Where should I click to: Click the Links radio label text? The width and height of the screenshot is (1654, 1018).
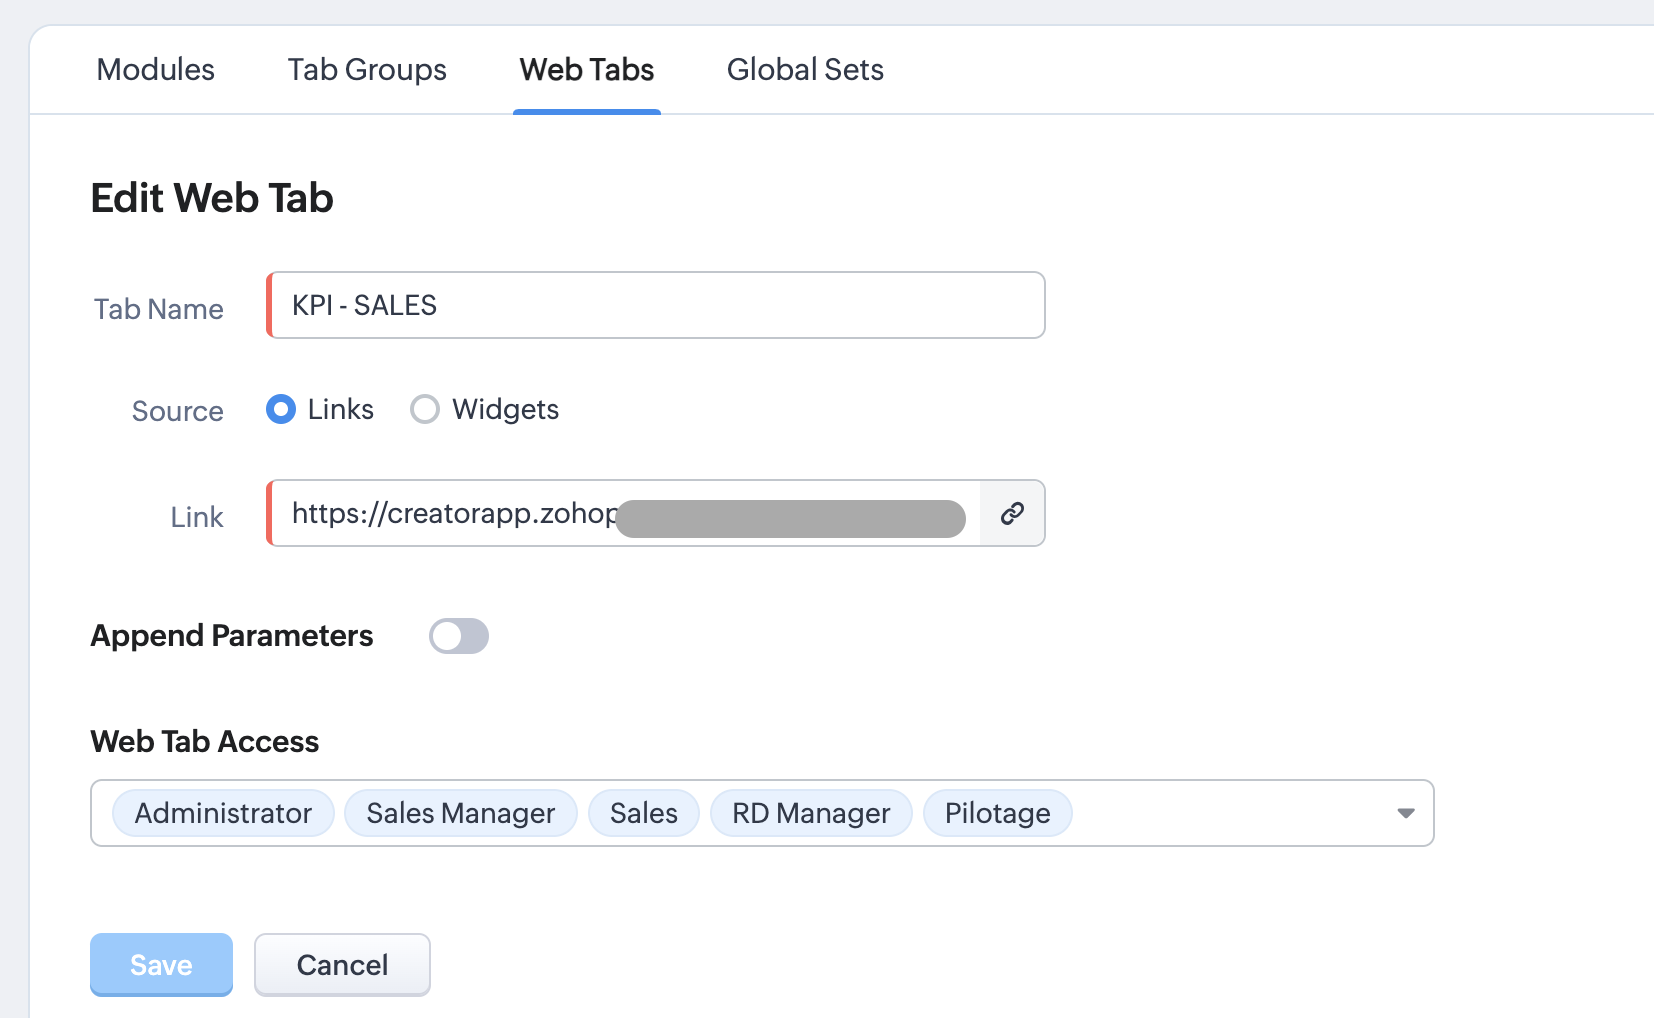click(341, 409)
